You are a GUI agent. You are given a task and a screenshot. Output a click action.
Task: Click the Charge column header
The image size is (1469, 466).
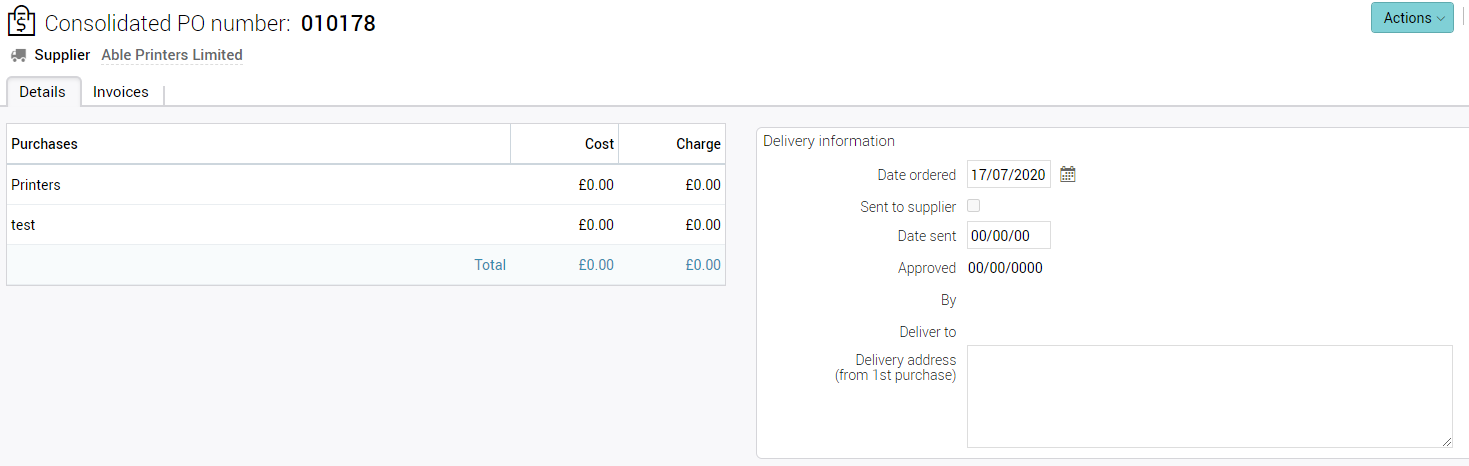pos(698,144)
